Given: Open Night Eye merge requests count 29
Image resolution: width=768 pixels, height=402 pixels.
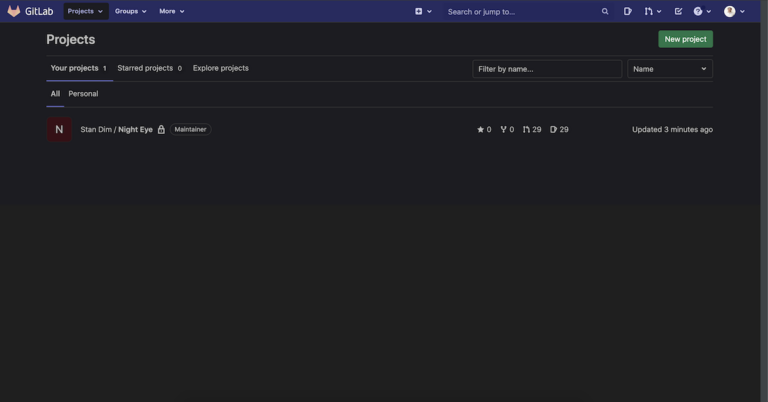Looking at the screenshot, I should pos(532,129).
